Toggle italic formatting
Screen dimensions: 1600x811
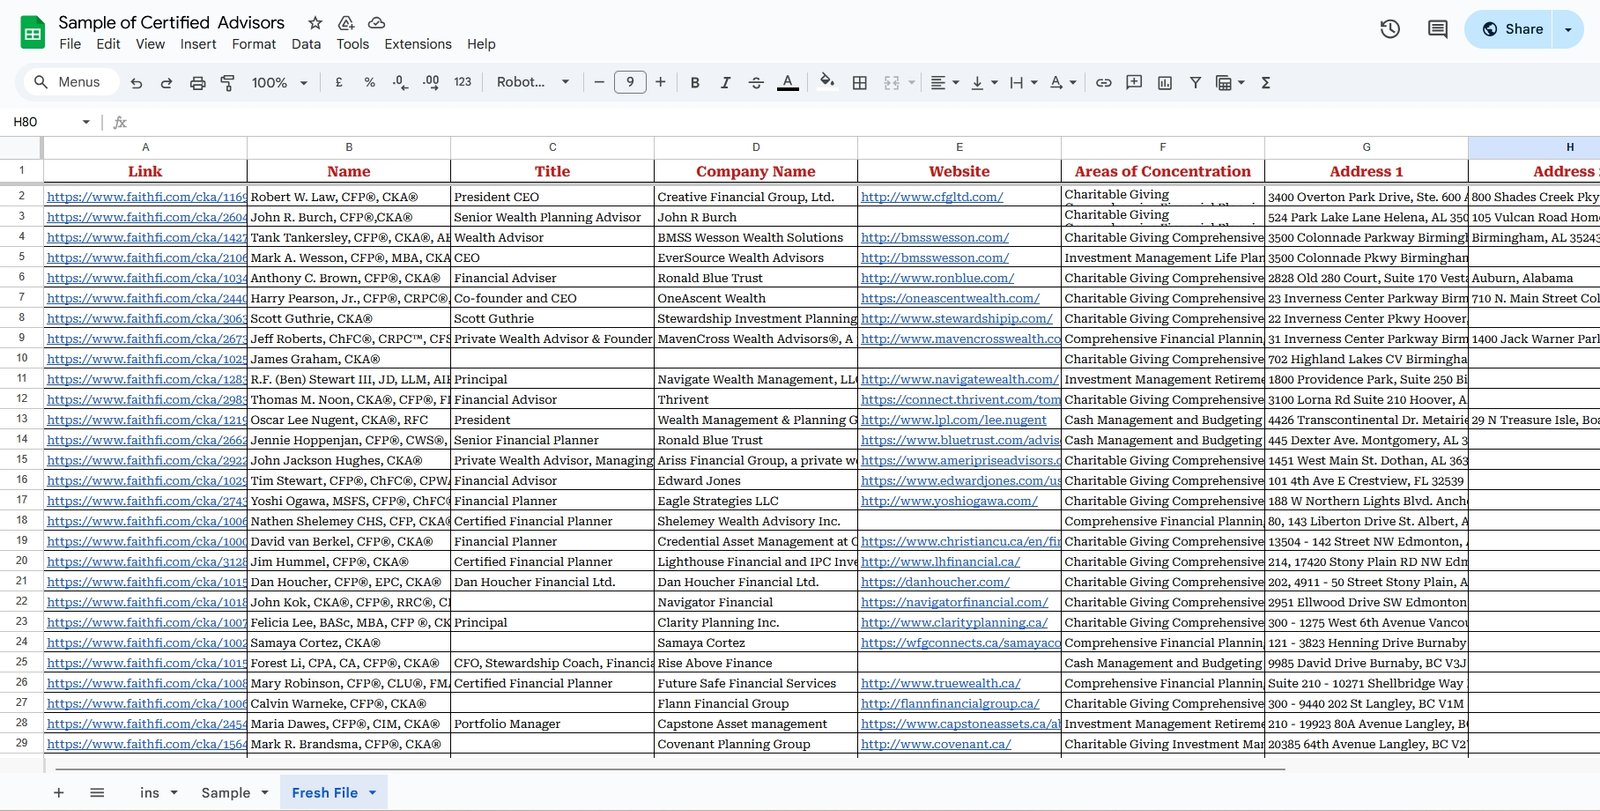[725, 83]
